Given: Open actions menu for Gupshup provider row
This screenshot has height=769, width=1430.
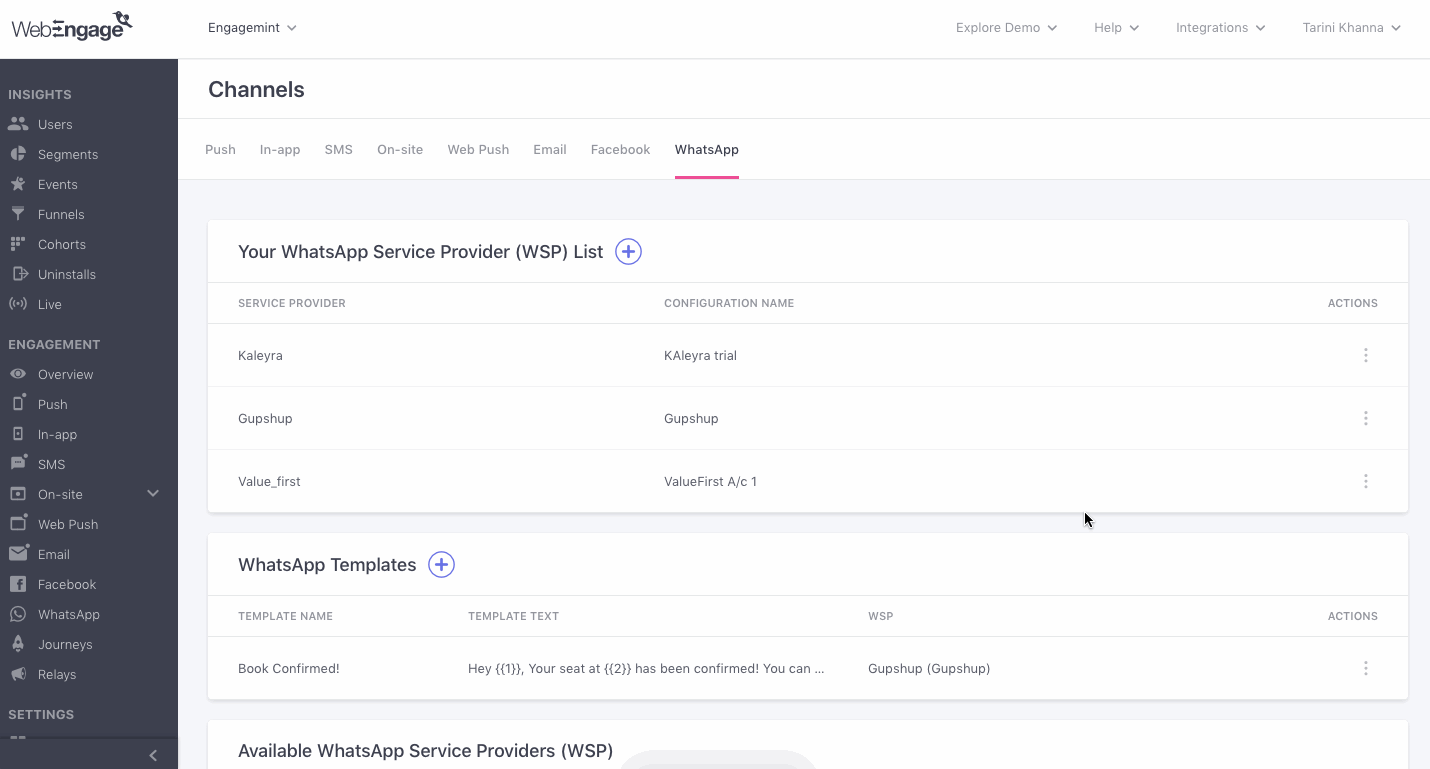Looking at the screenshot, I should [x=1365, y=418].
